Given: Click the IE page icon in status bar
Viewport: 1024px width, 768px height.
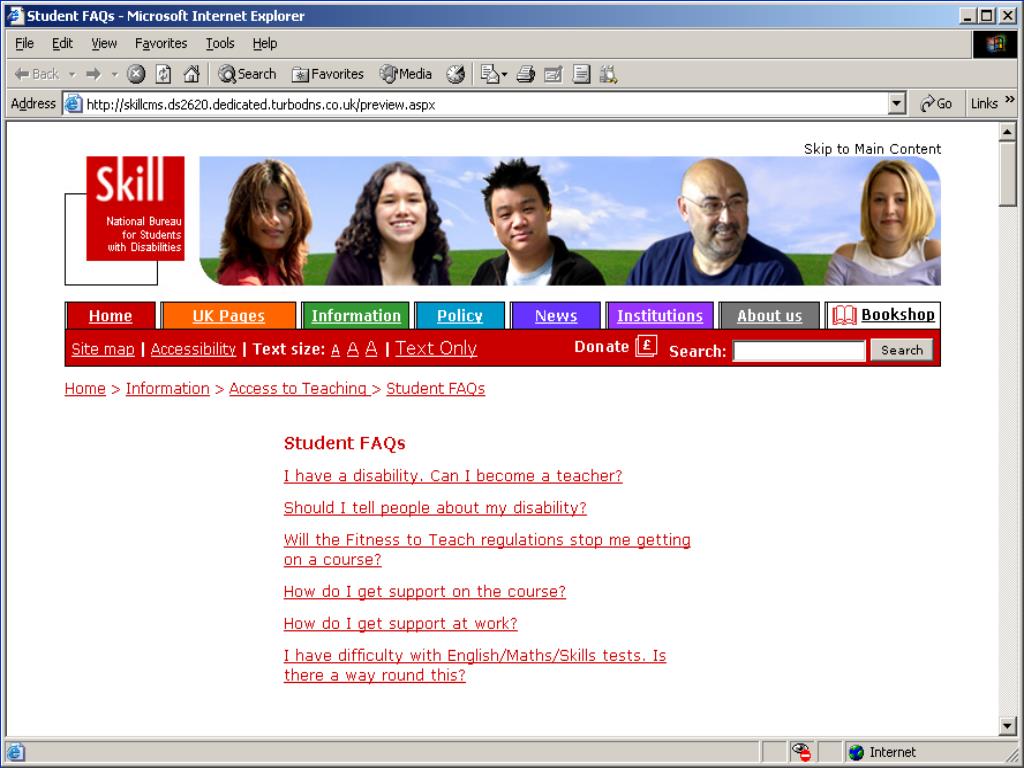Looking at the screenshot, I should coord(14,752).
